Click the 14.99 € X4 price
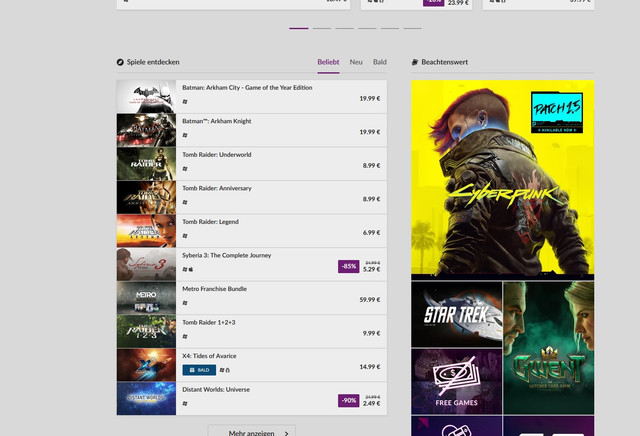Image resolution: width=640 pixels, height=436 pixels. tap(370, 367)
